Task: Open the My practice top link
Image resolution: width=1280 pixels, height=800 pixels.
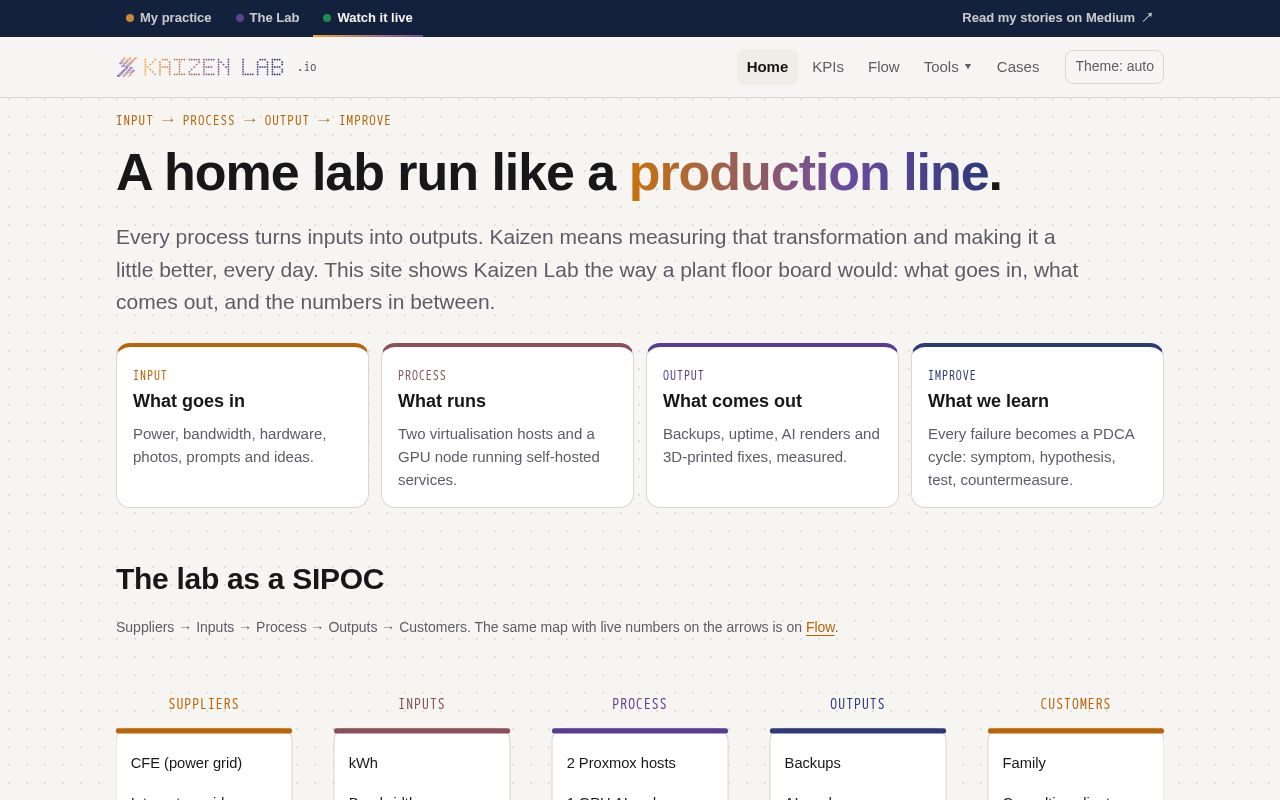Action: (x=168, y=17)
